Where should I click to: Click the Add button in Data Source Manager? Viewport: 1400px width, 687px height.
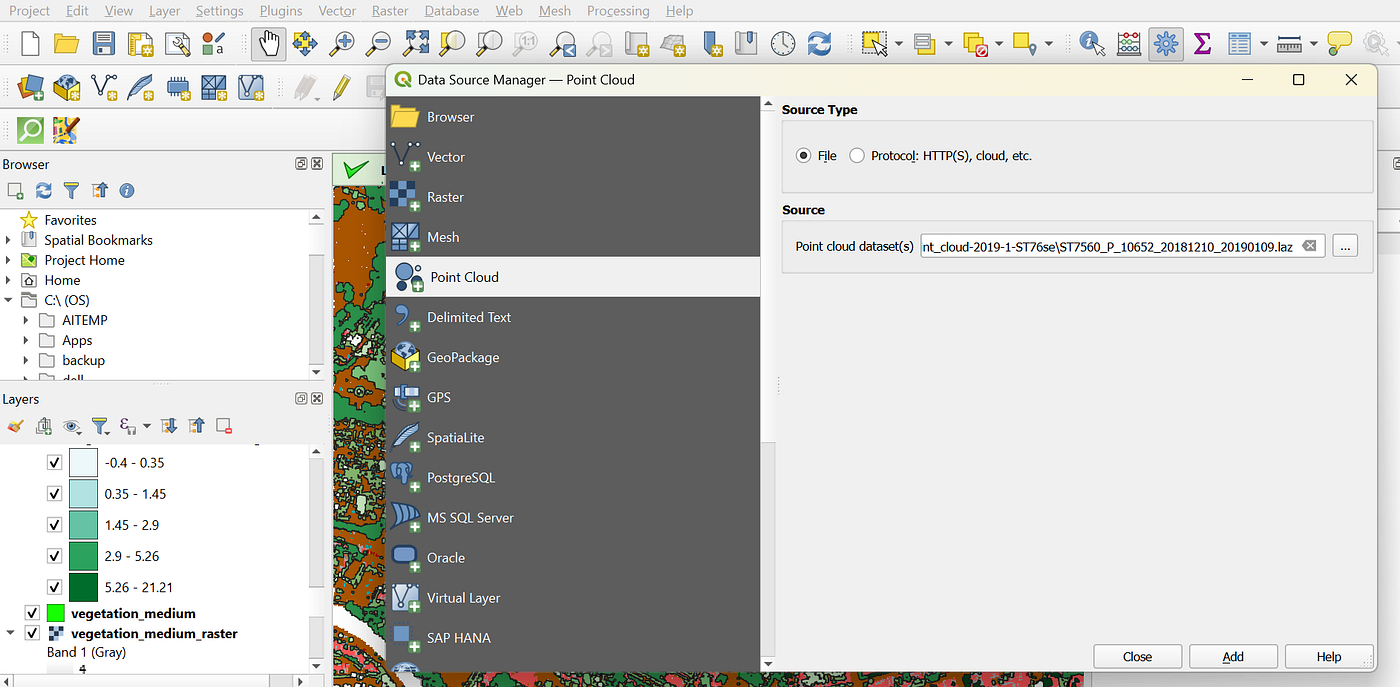click(x=1233, y=656)
